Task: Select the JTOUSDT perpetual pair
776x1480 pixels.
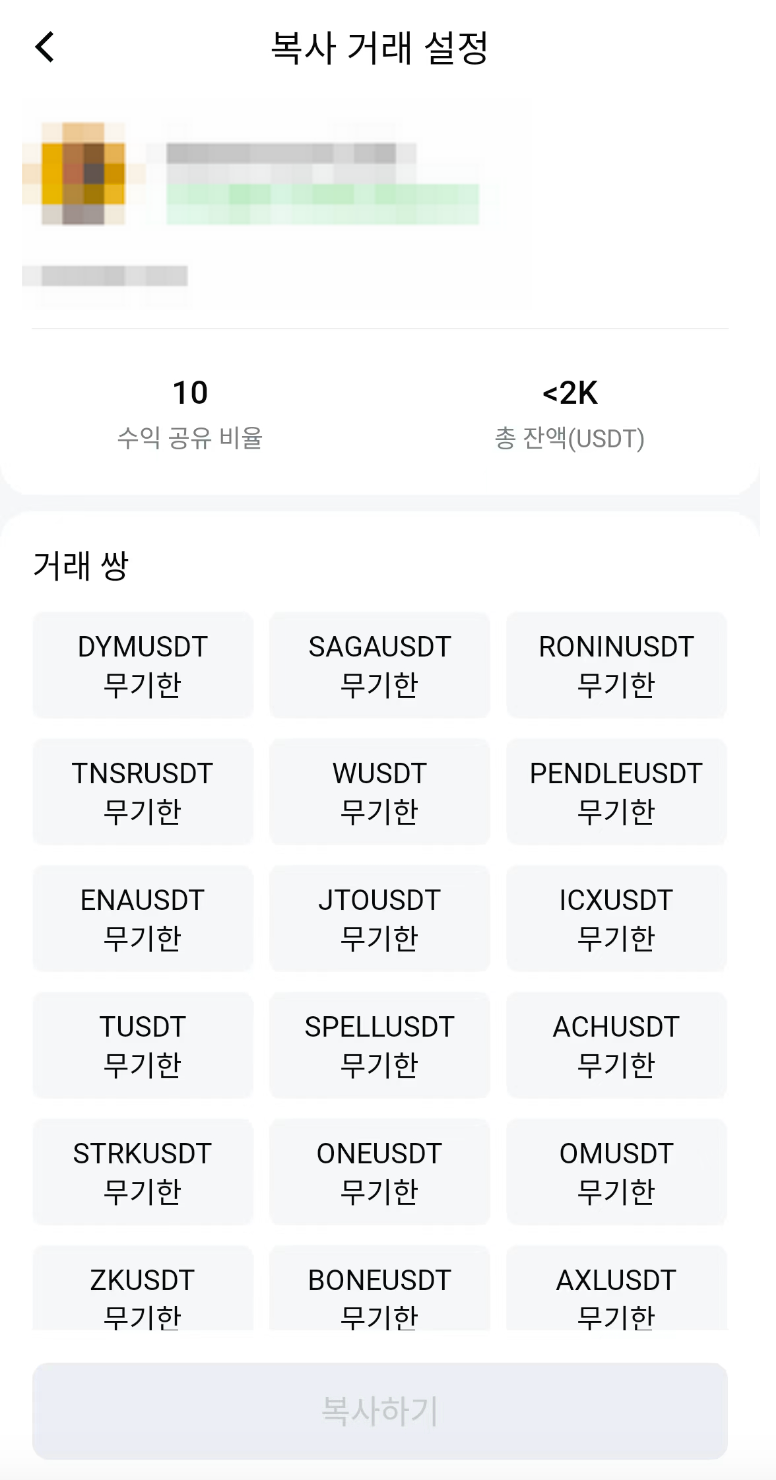Action: point(380,918)
